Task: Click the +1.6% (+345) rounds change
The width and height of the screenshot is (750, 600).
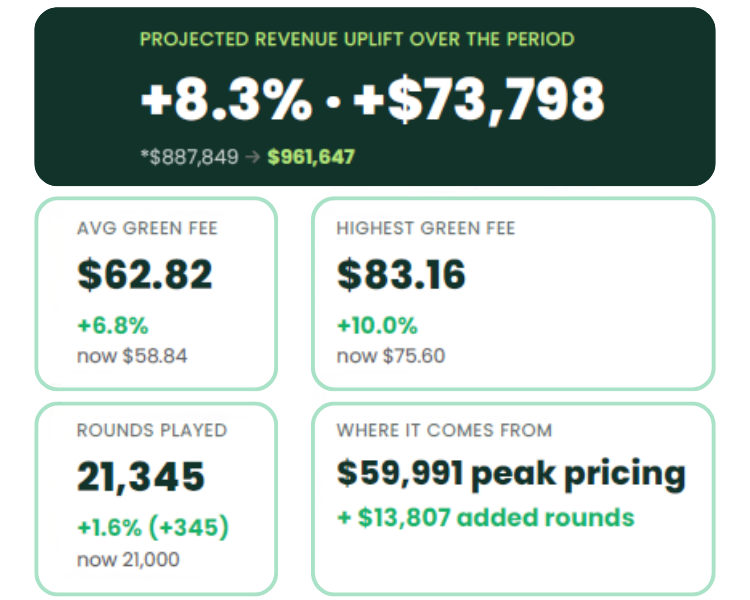Action: coord(153,528)
